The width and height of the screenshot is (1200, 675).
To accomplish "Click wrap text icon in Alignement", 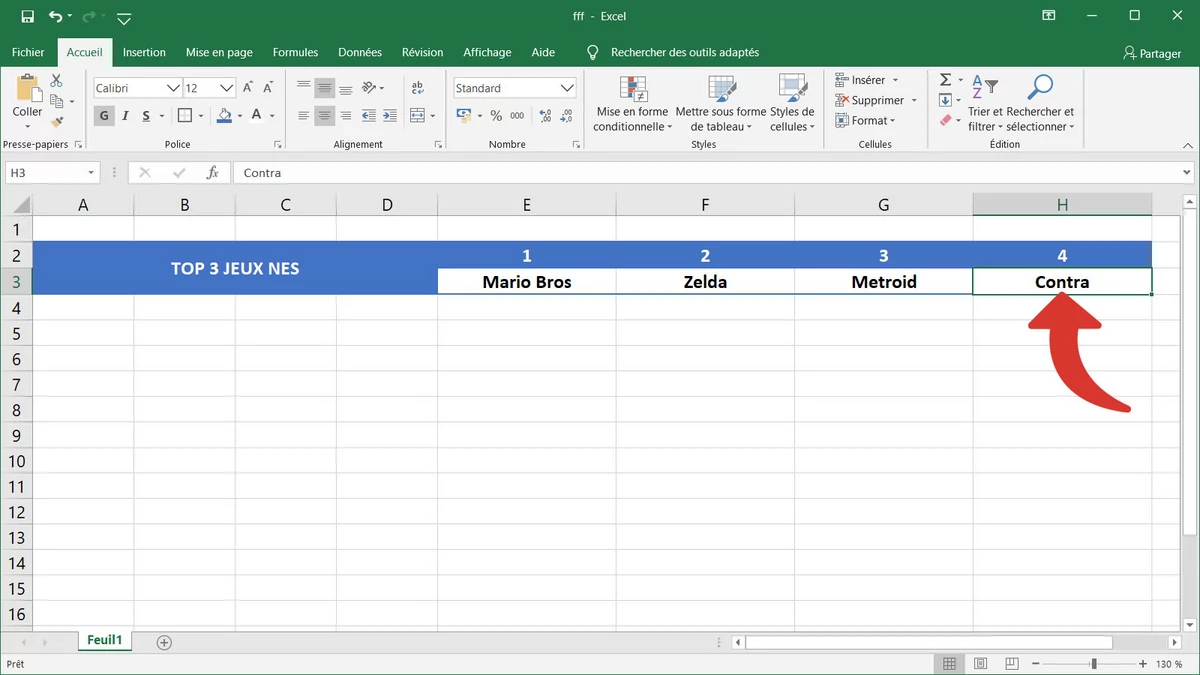I will click(x=416, y=88).
